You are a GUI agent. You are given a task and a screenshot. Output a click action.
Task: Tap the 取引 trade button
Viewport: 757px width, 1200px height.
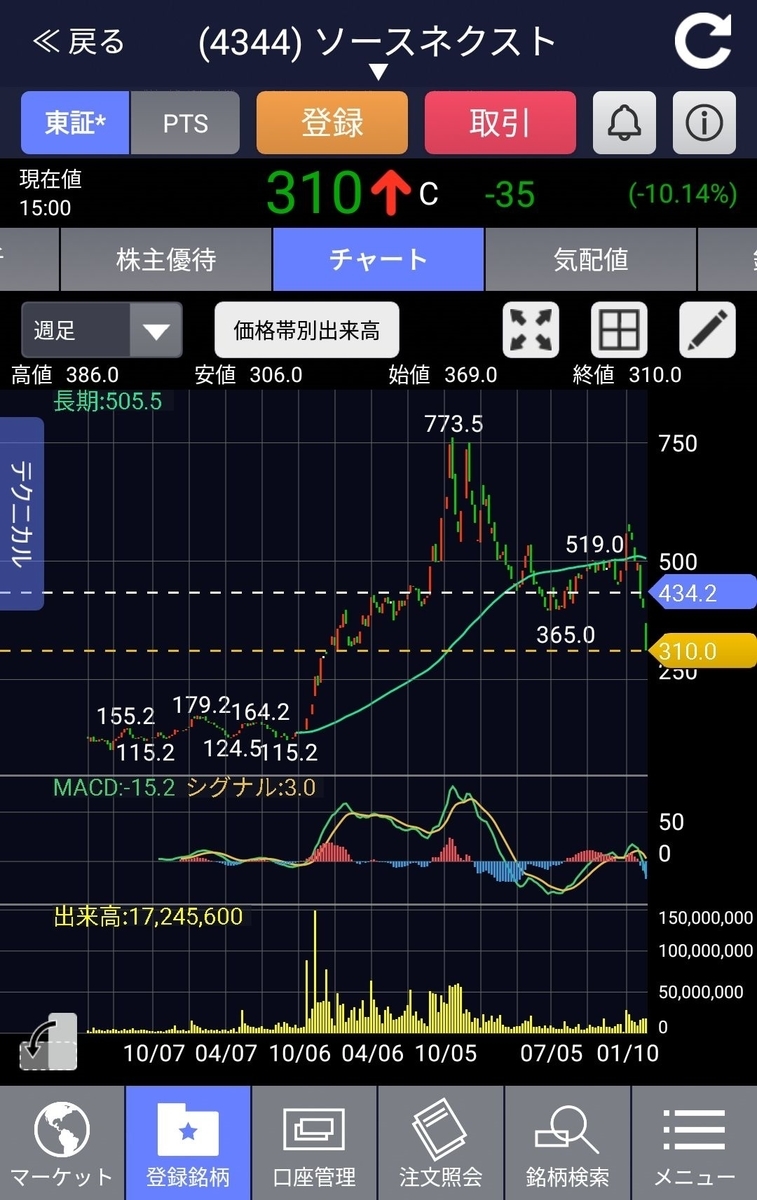[500, 123]
